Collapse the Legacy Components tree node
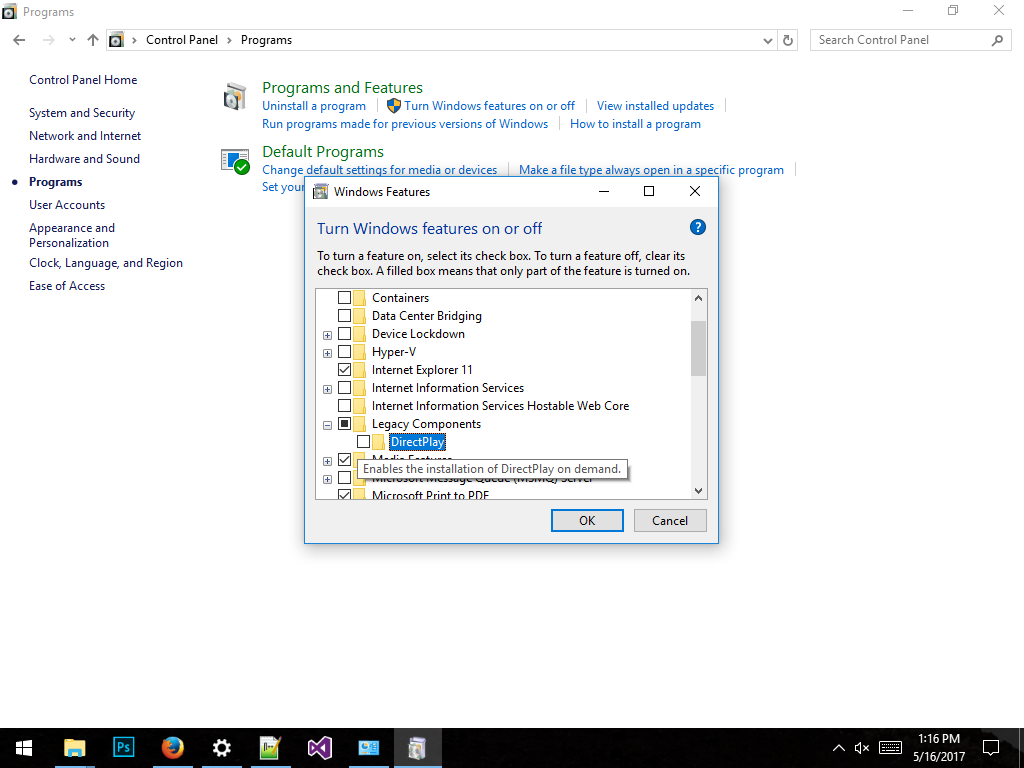1024x768 pixels. 327,424
